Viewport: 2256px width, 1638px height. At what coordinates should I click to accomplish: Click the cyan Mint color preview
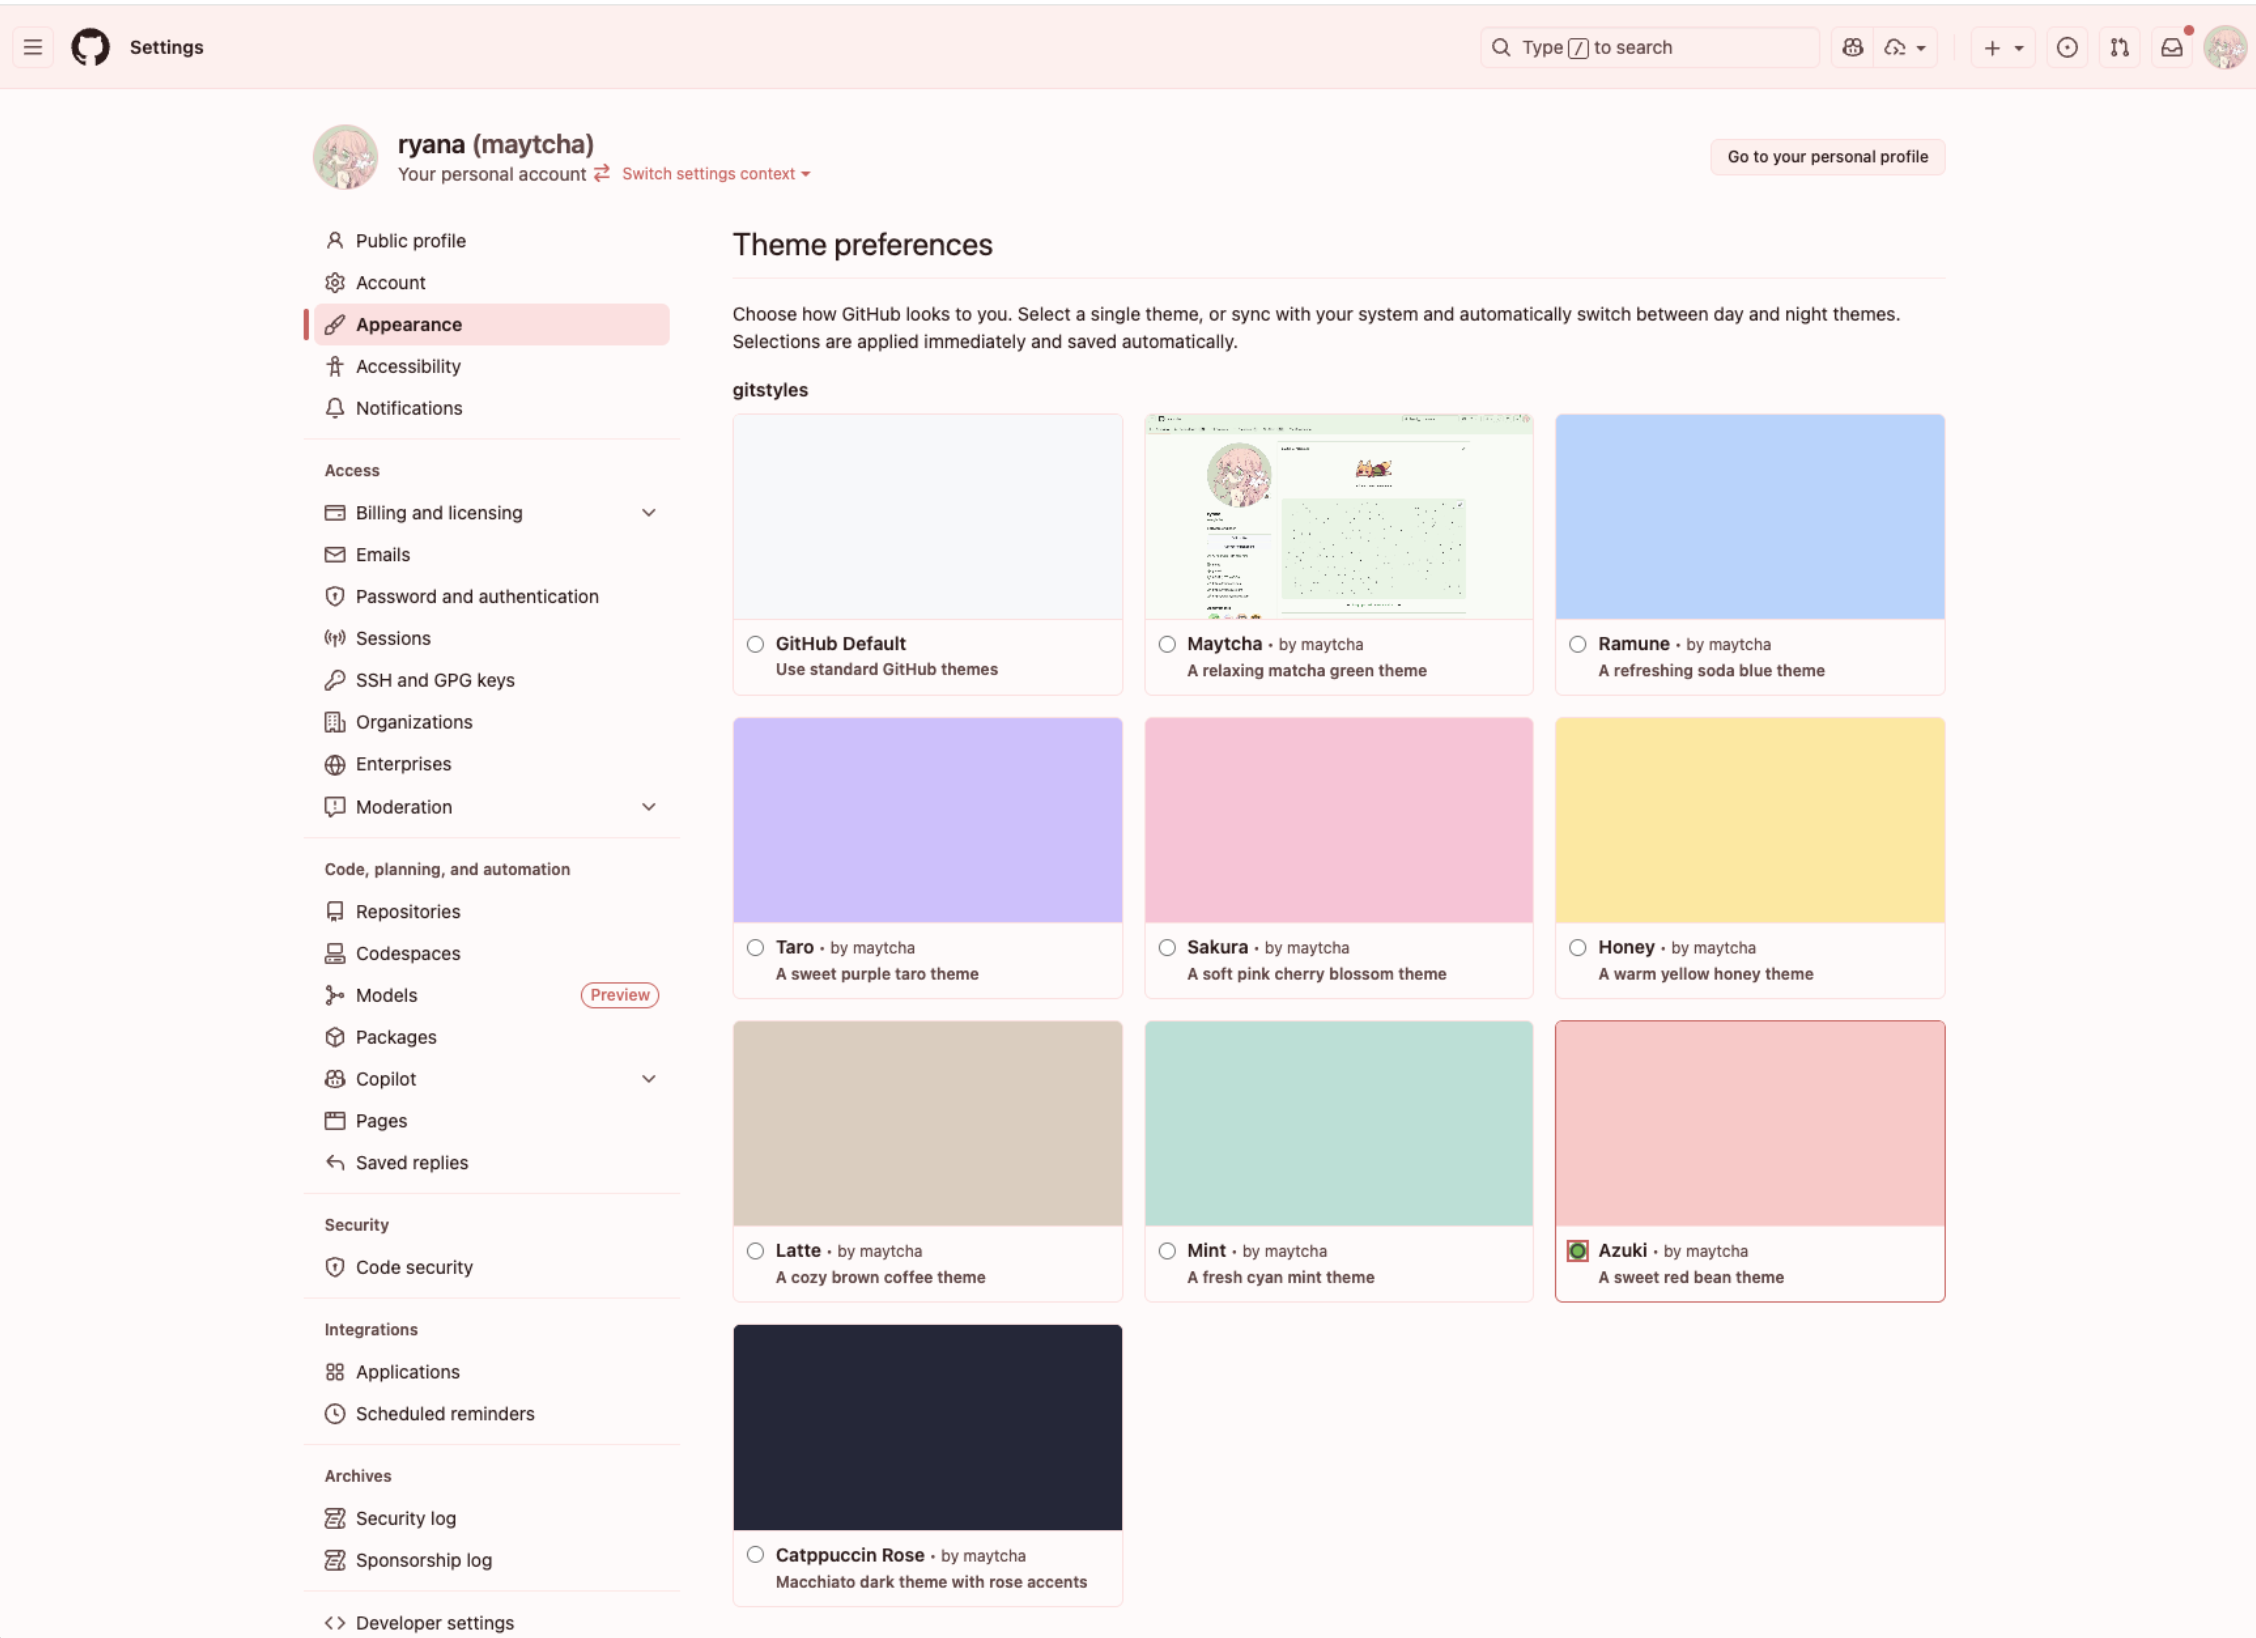coord(1339,1124)
